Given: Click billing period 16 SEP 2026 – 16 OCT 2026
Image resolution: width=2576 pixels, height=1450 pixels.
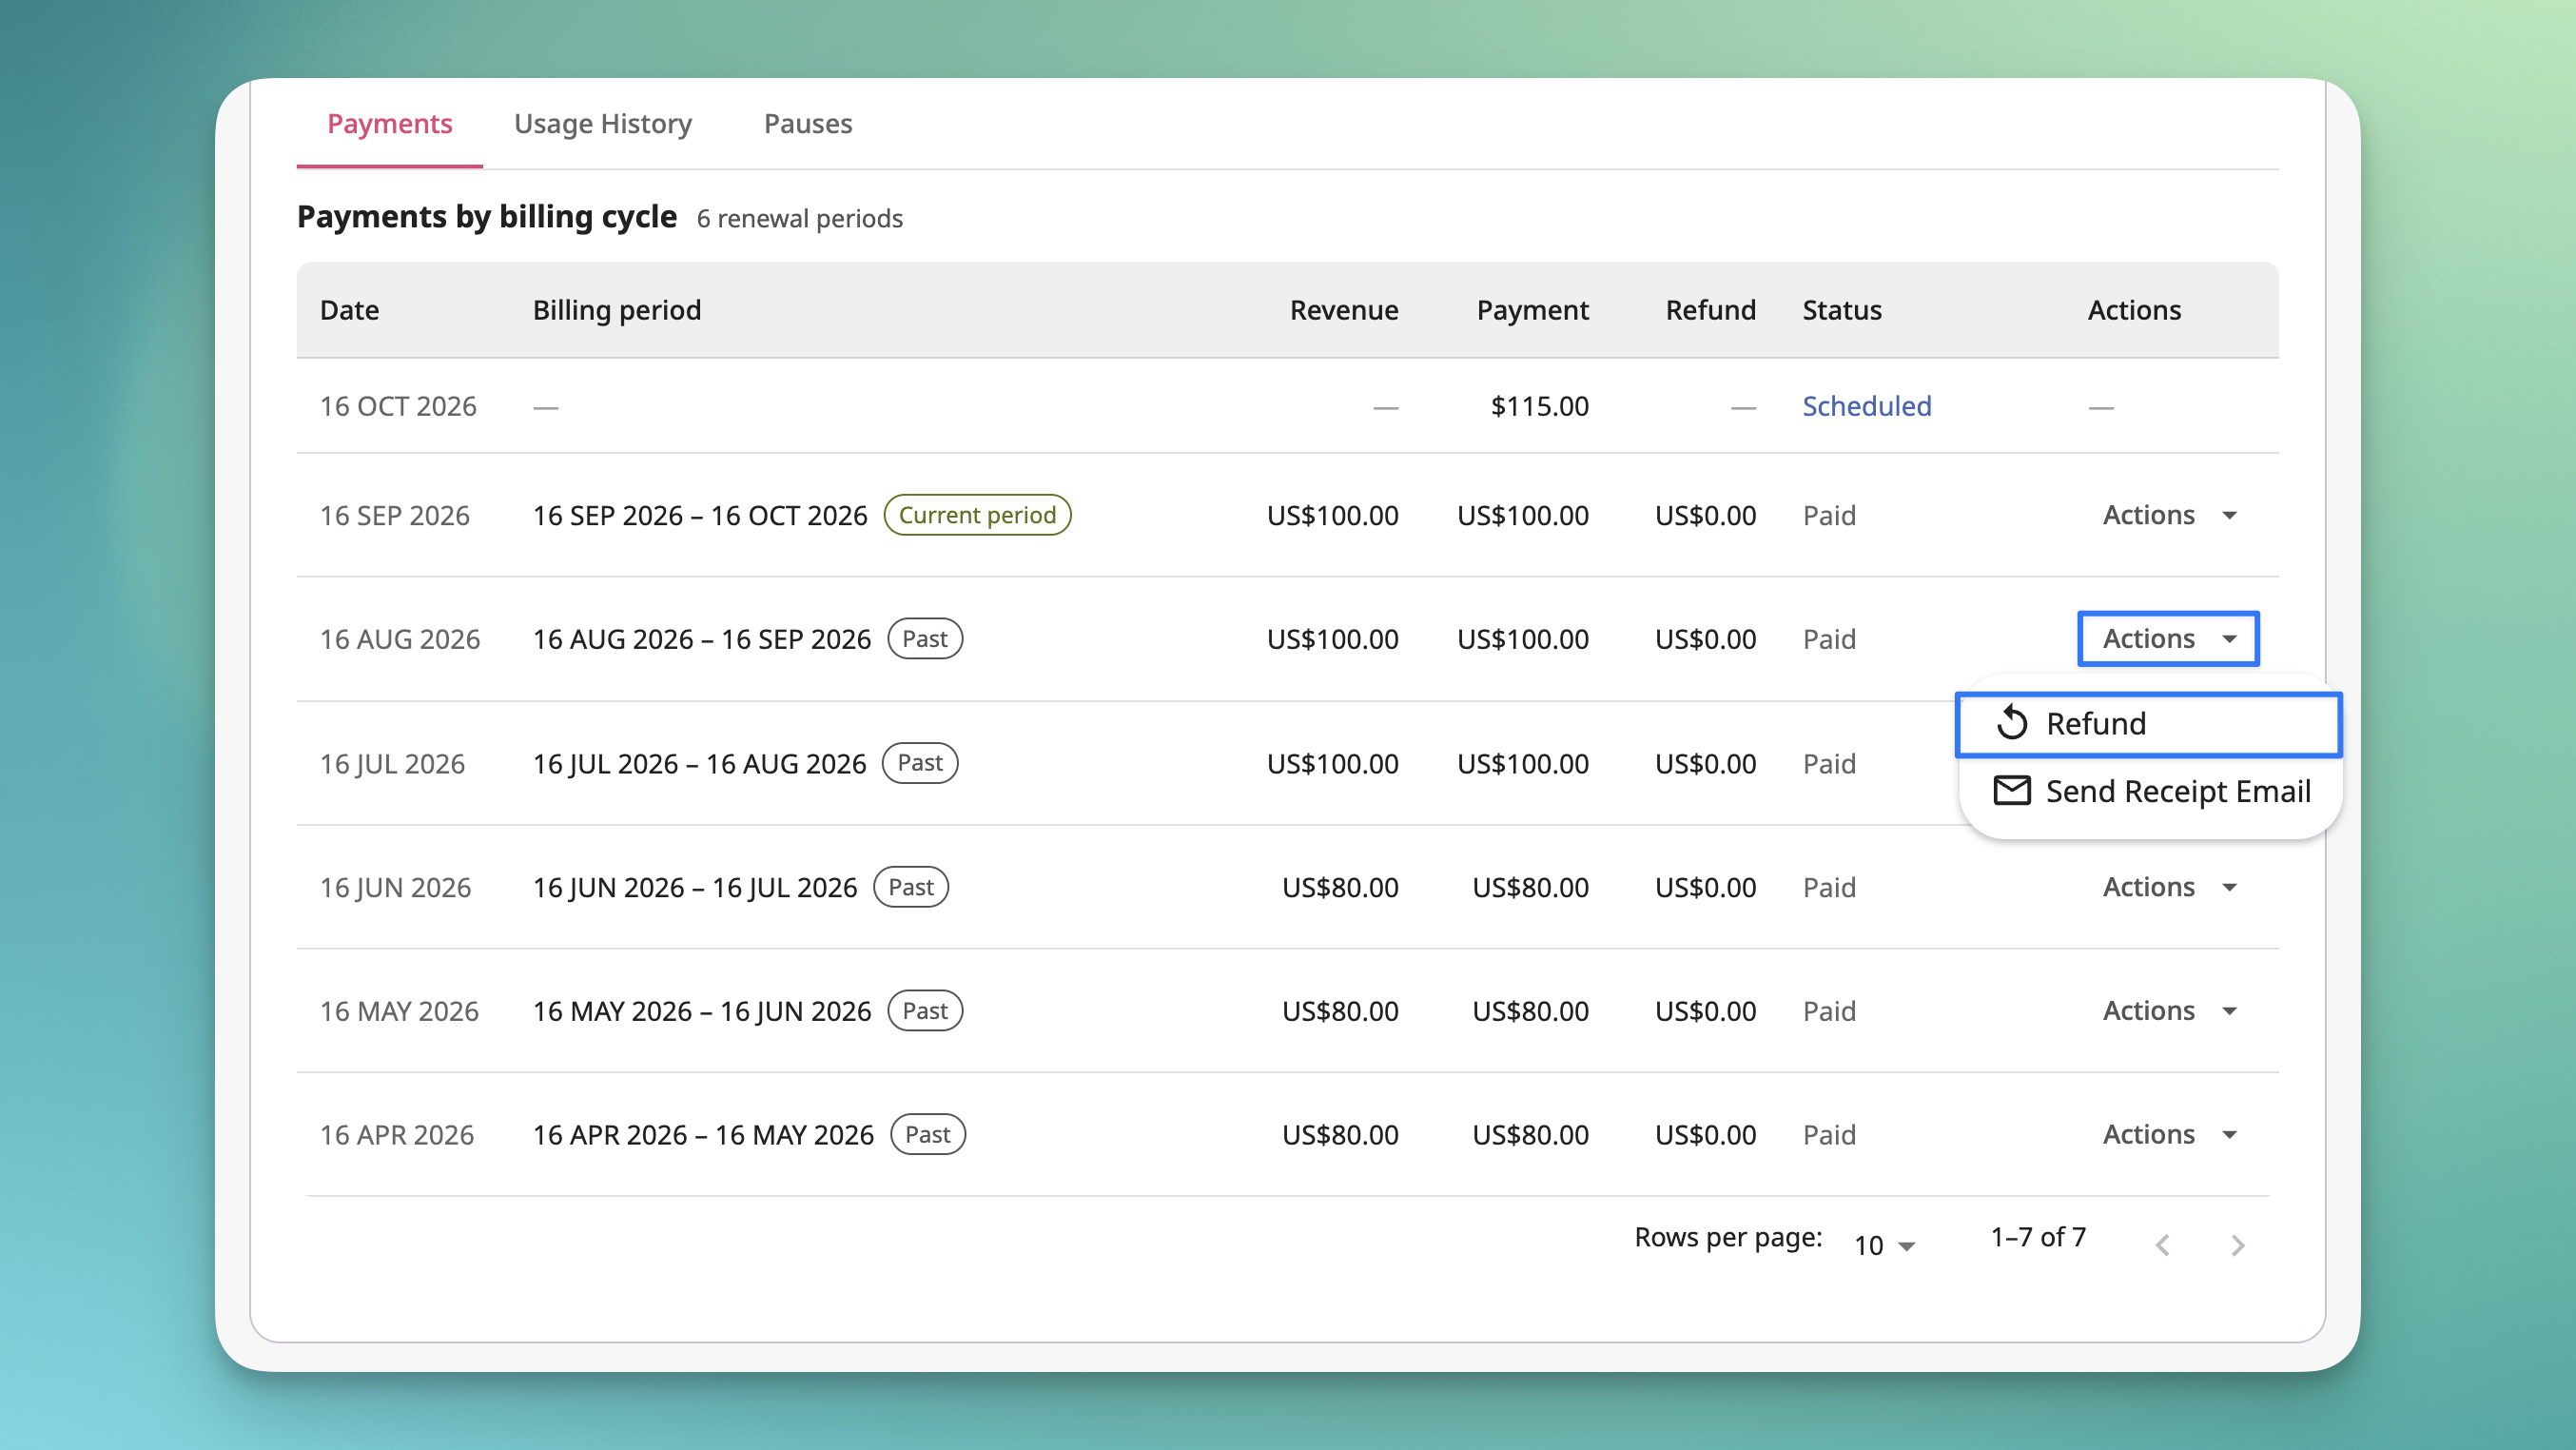Looking at the screenshot, I should click(700, 515).
